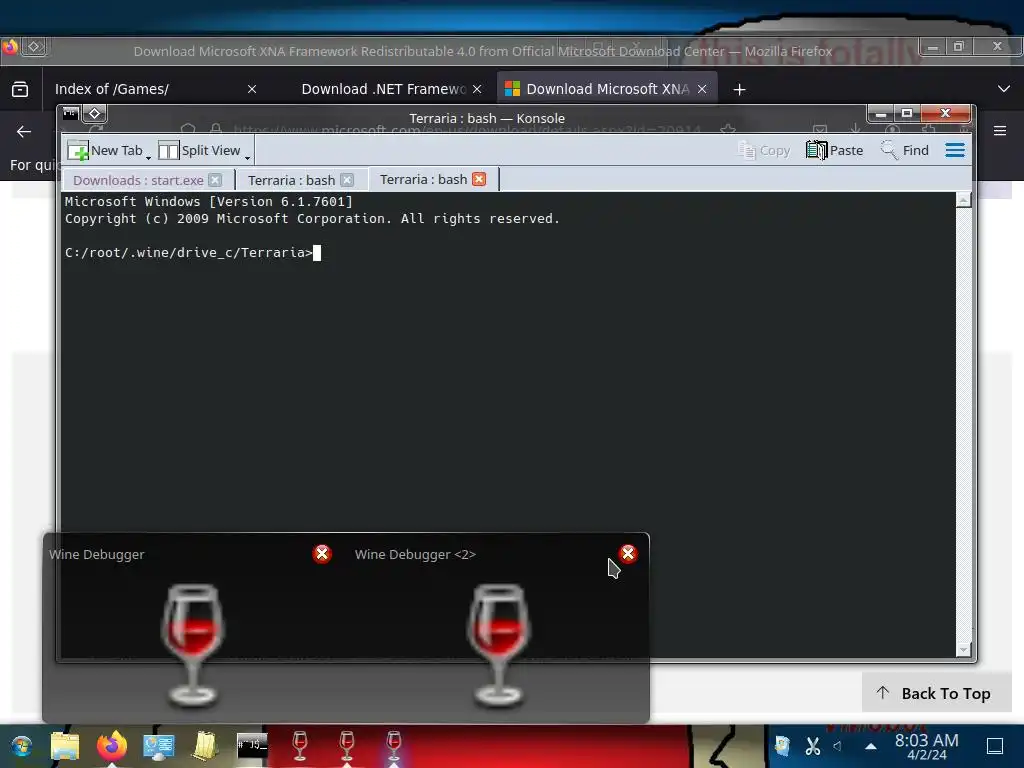Screen dimensions: 1024x768
Task: Open the file manager folder icon on taskbar
Action: click(x=65, y=746)
